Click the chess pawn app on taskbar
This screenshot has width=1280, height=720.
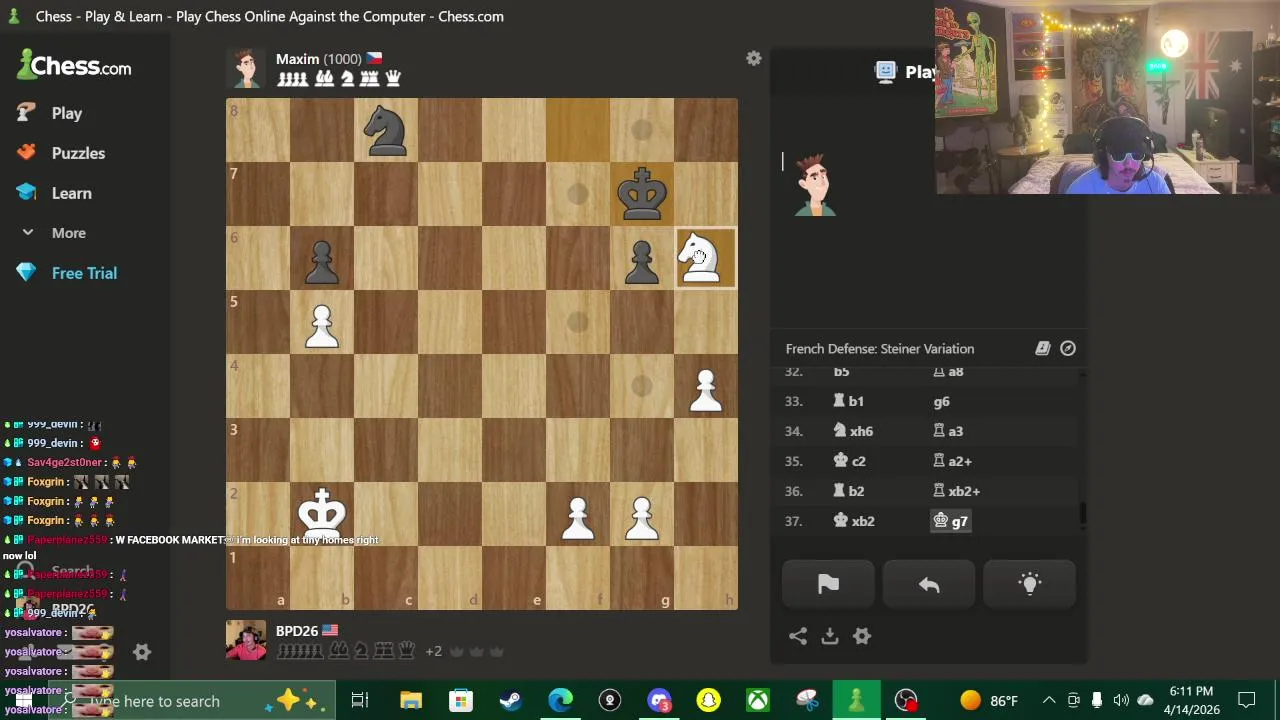point(856,701)
